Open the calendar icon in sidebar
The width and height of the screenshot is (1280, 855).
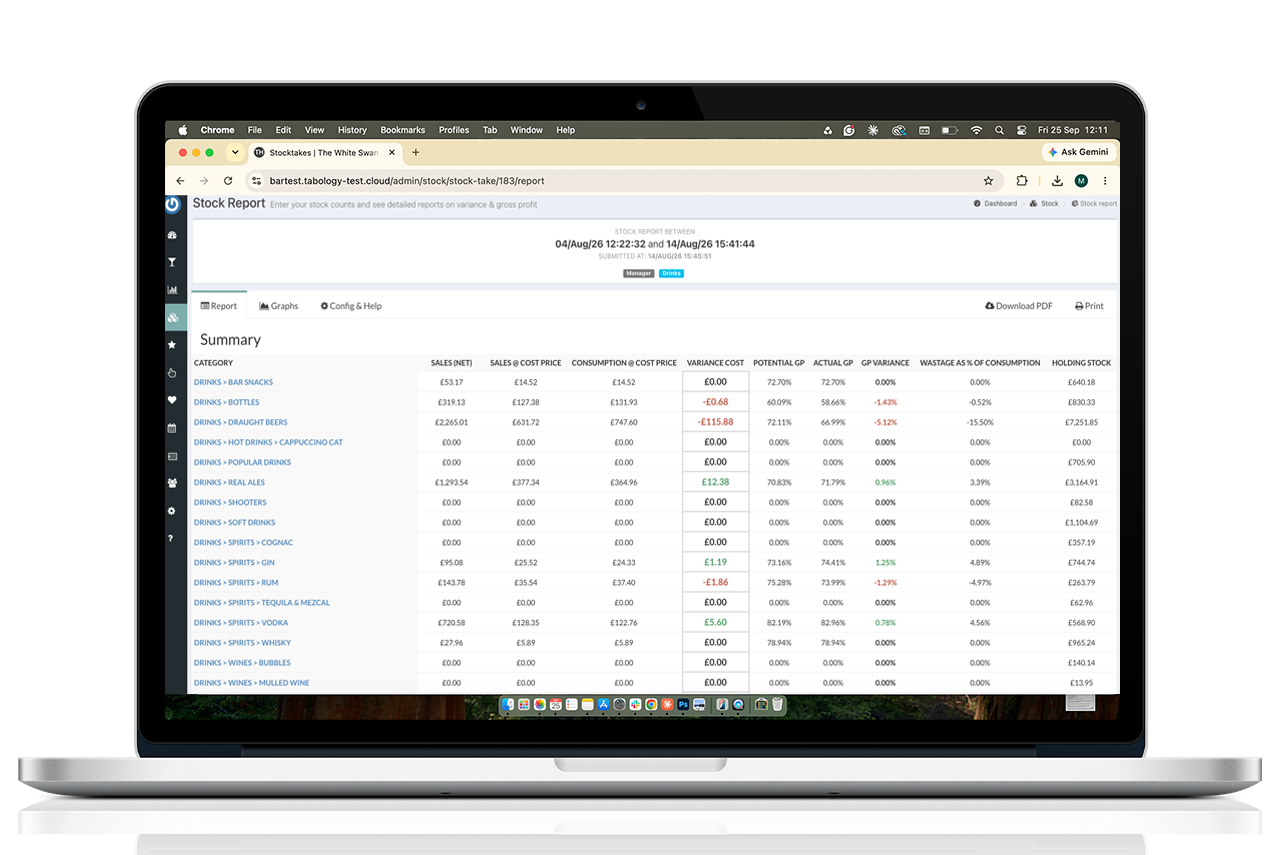172,428
